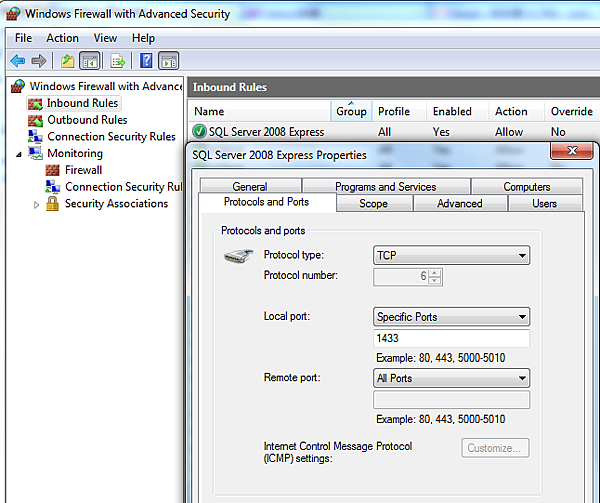Select Outbound Rules in the tree

click(87, 120)
